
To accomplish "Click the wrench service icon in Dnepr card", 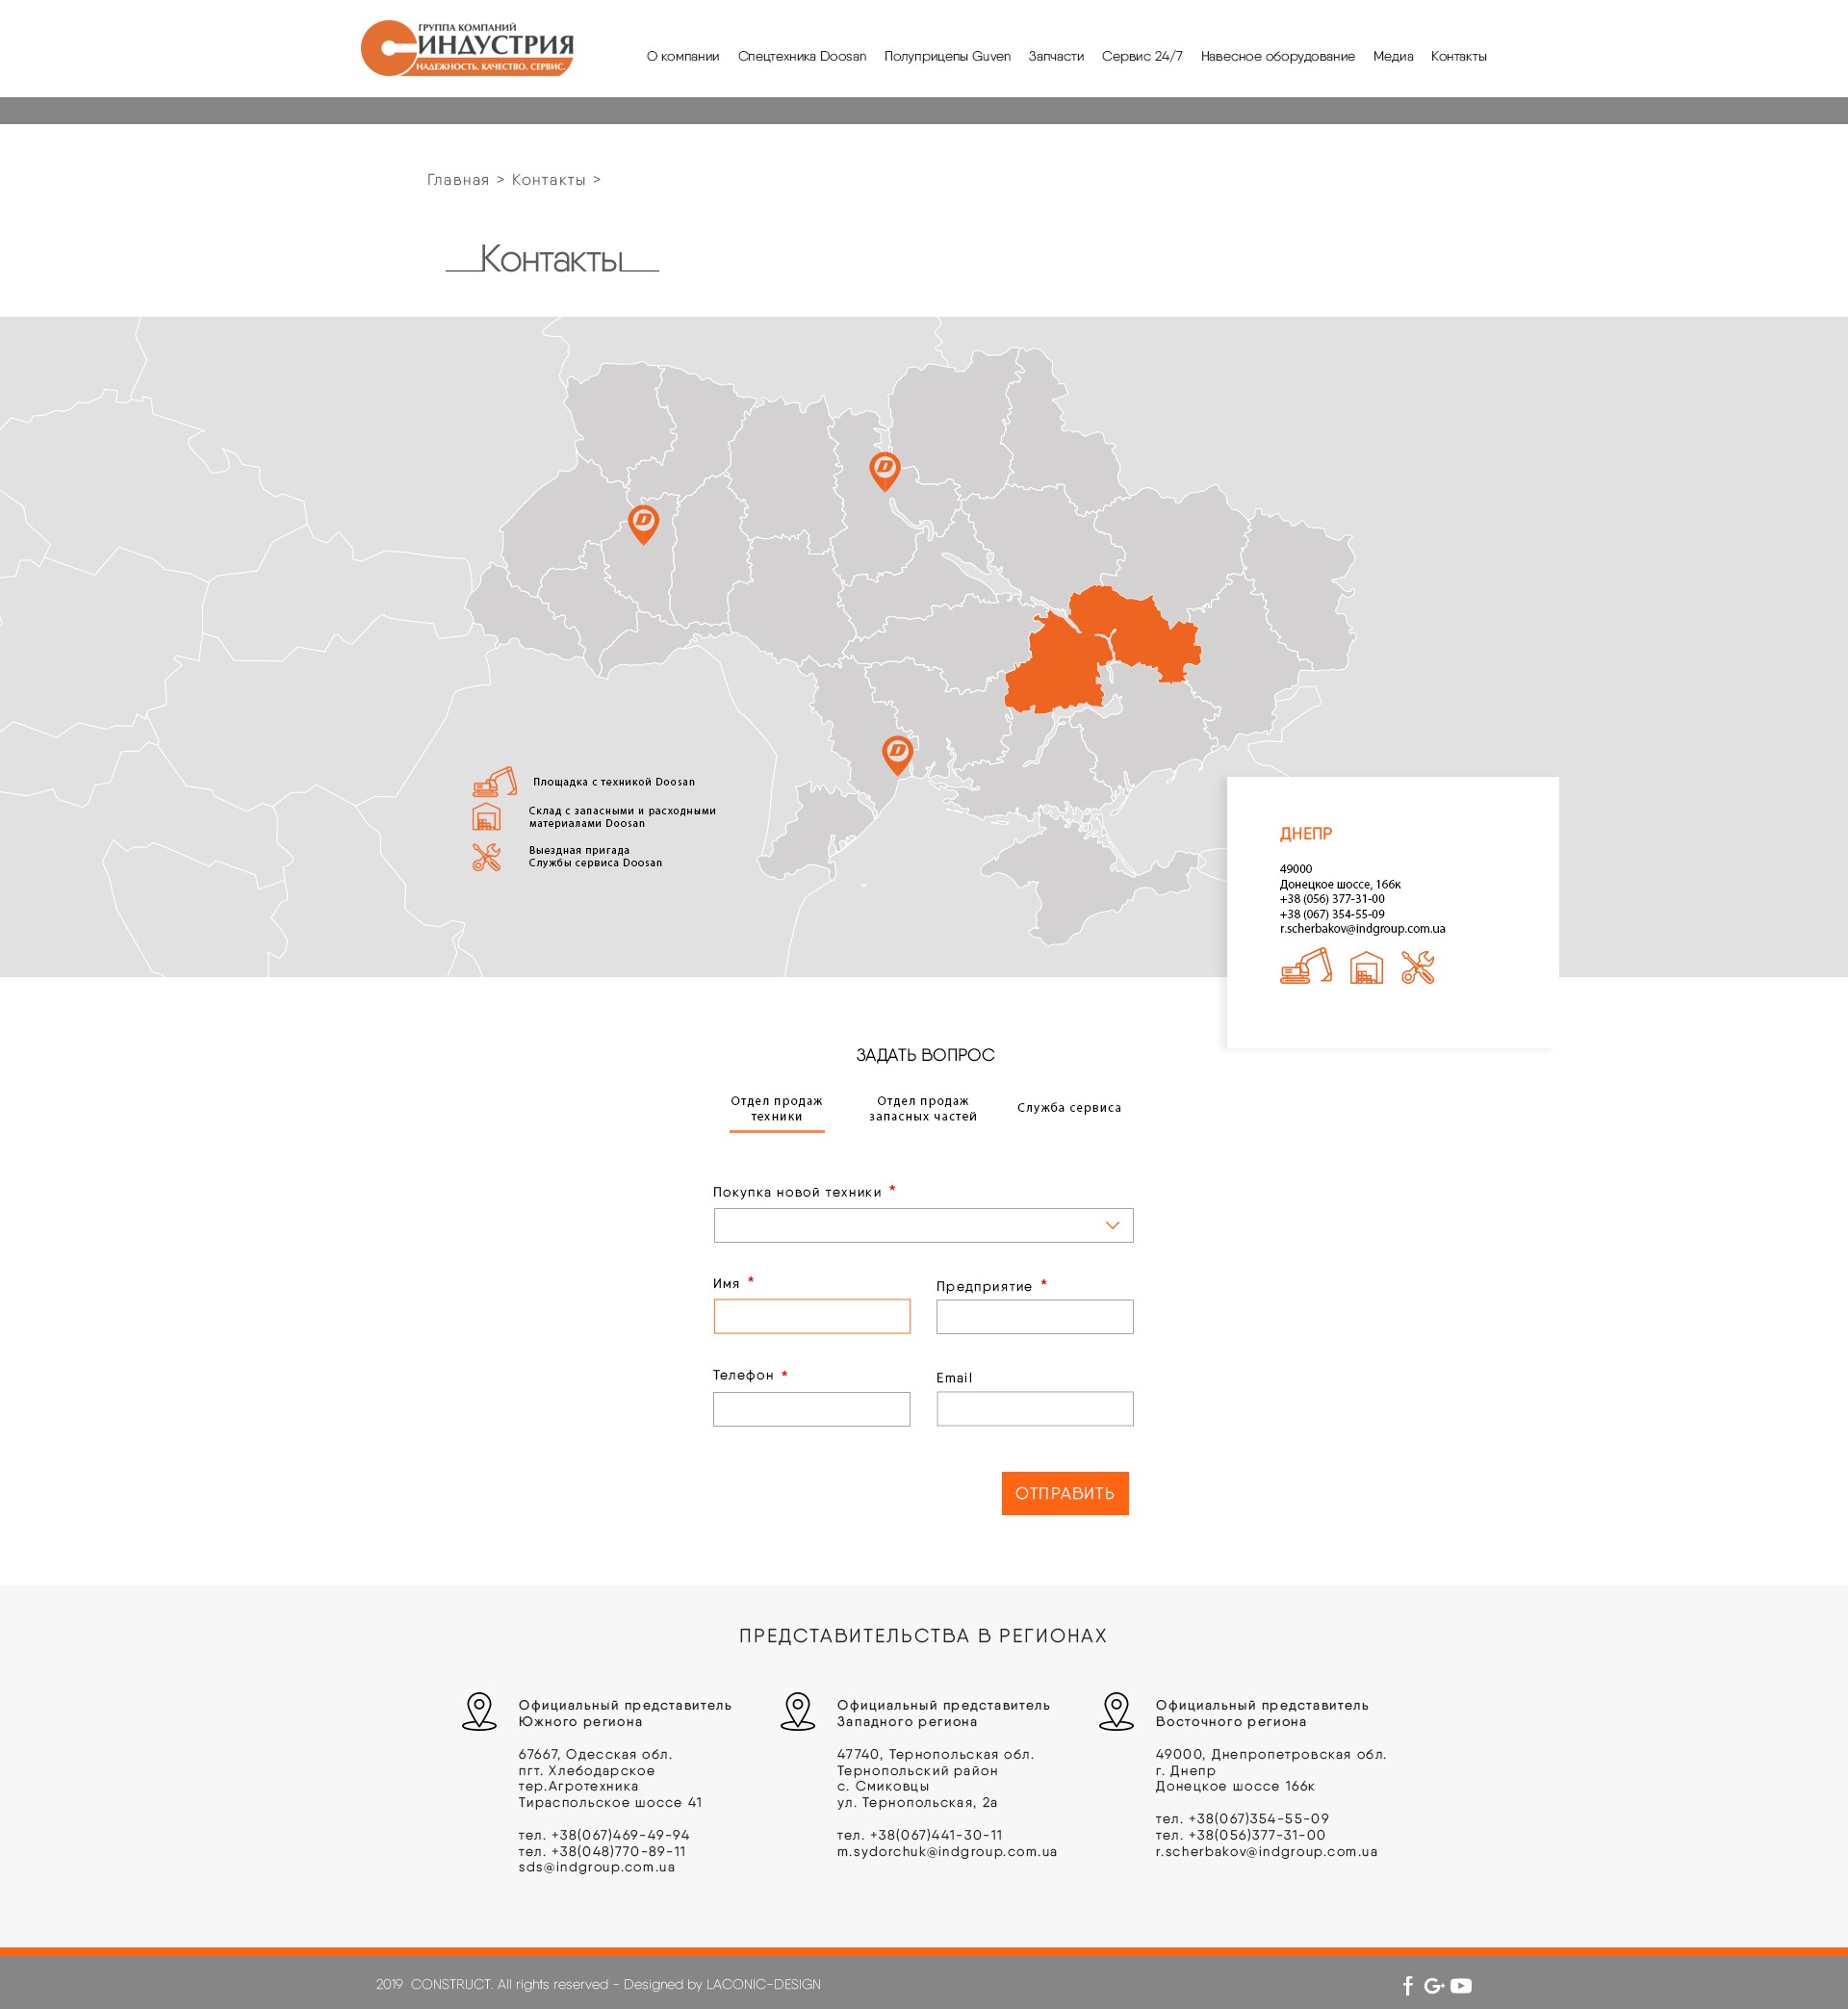I will point(1417,968).
